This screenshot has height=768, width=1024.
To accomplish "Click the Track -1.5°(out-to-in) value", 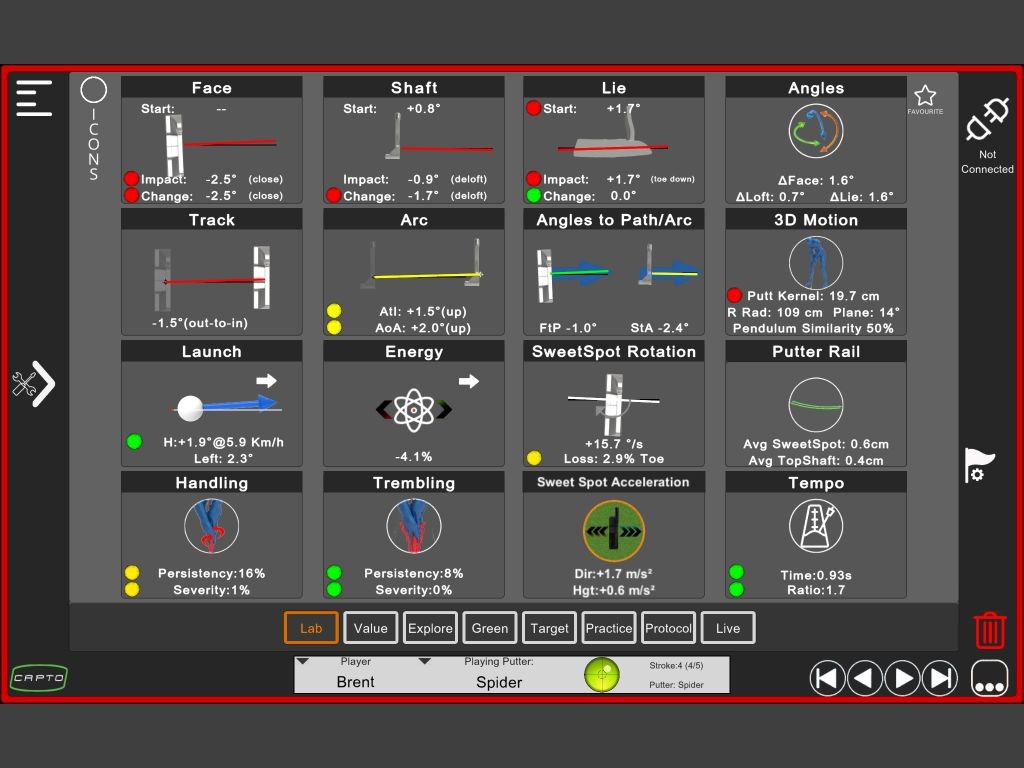I will 199,323.
